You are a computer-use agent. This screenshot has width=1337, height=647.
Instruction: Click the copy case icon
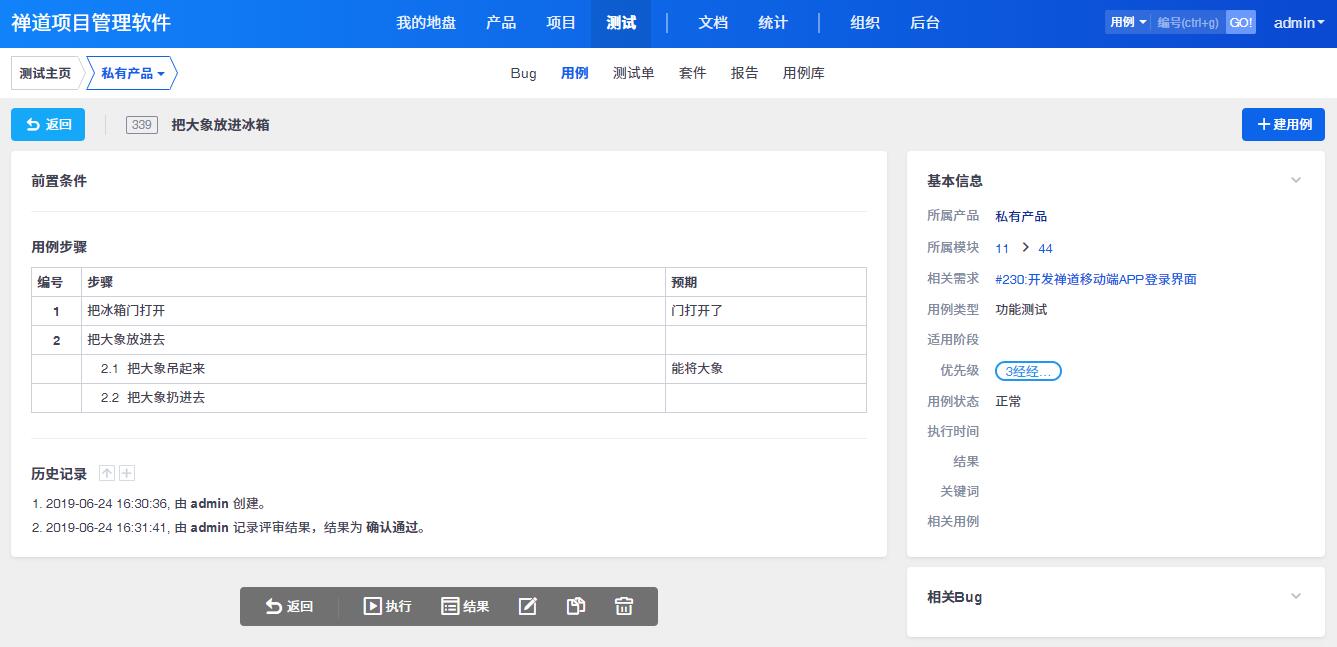[575, 606]
